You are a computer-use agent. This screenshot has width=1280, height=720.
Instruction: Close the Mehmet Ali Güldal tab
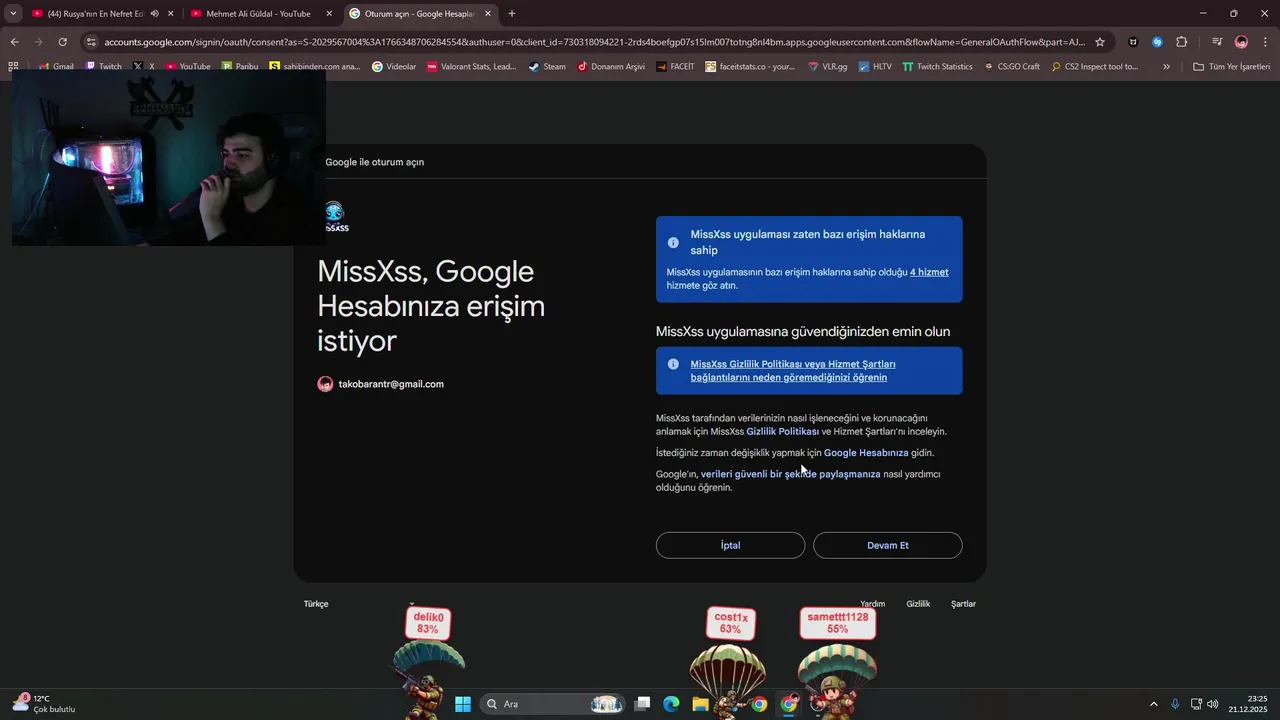pos(329,14)
